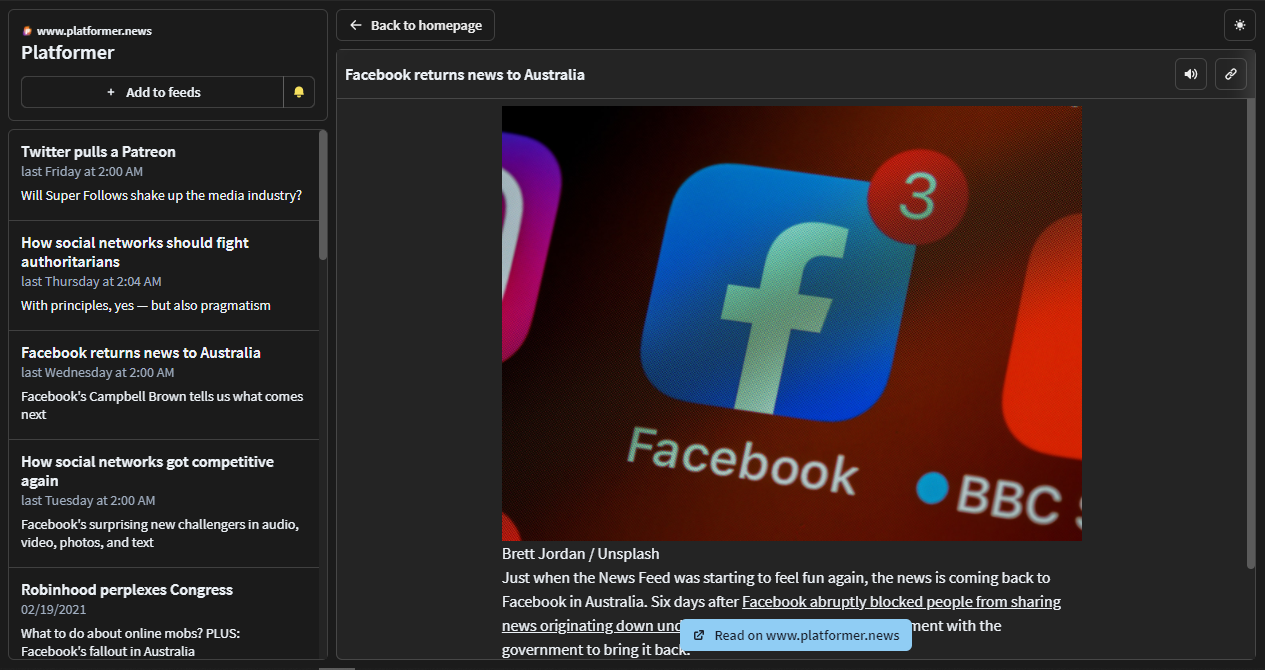Click With principles, yes — but also pragmatism
The width and height of the screenshot is (1265, 670).
tap(146, 306)
